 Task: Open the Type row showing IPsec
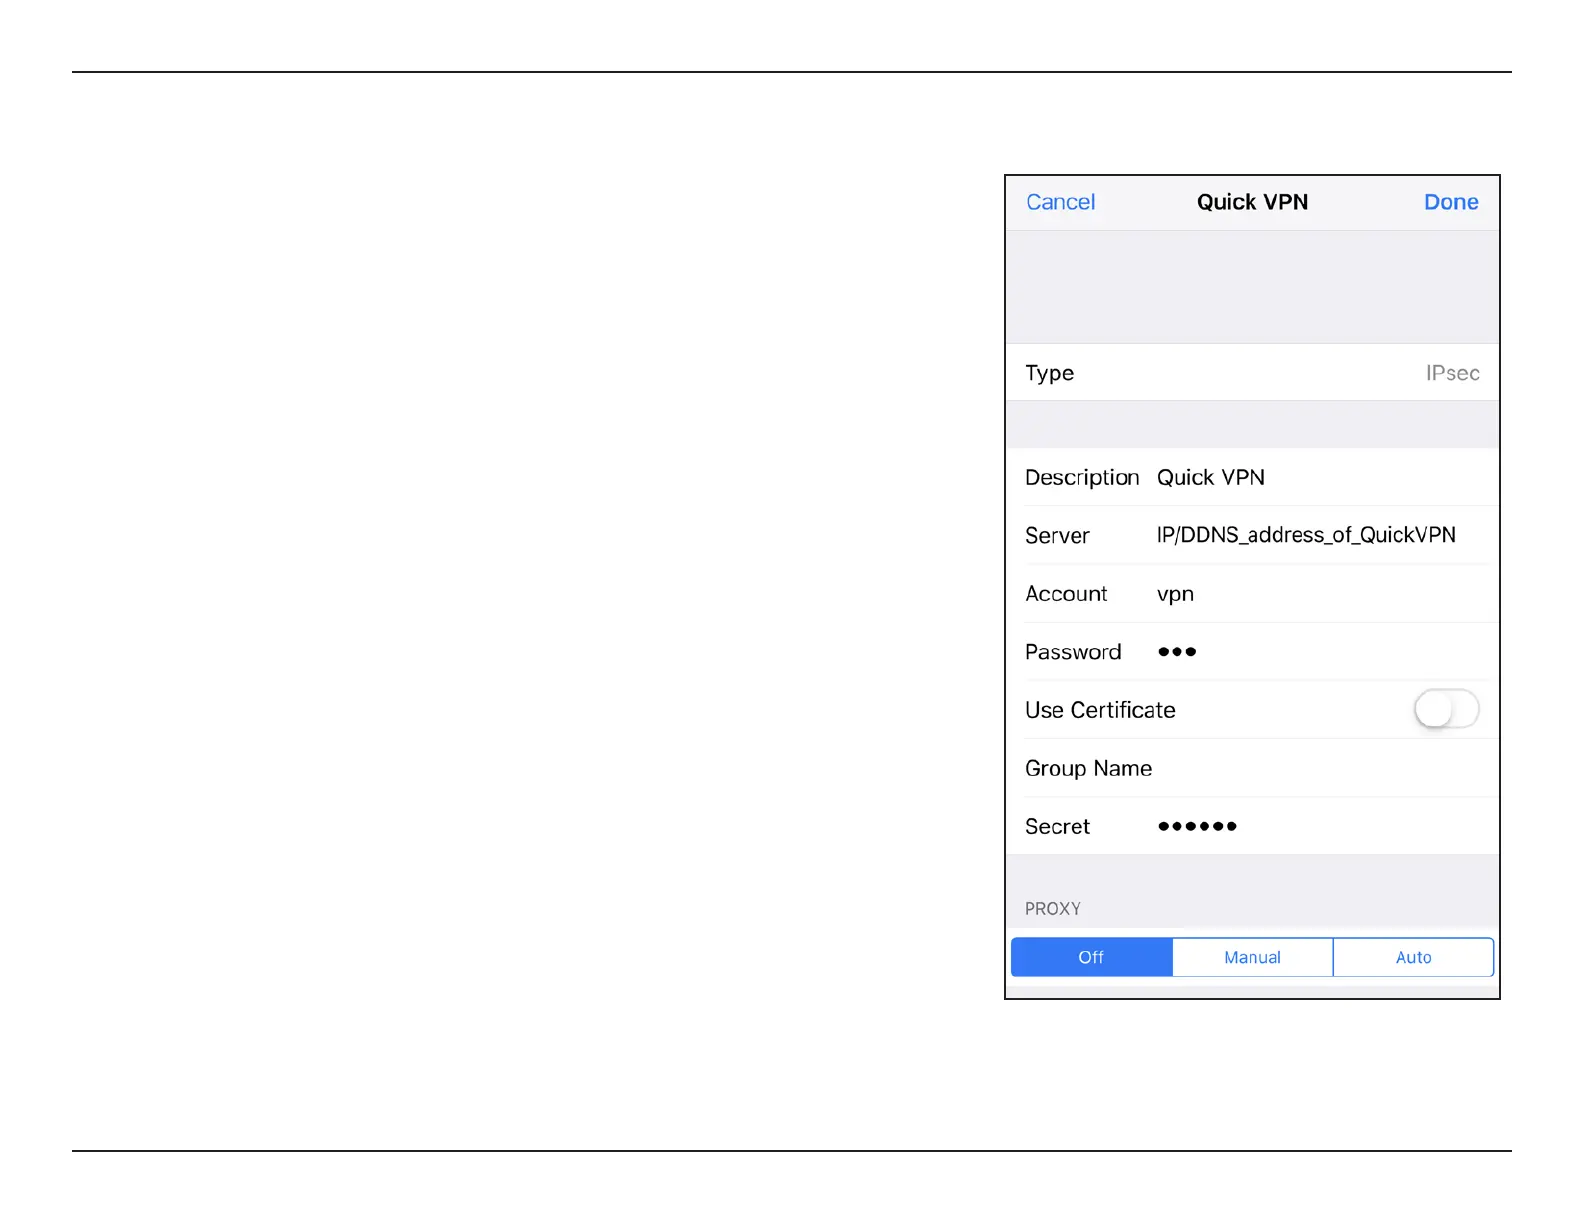point(1252,372)
